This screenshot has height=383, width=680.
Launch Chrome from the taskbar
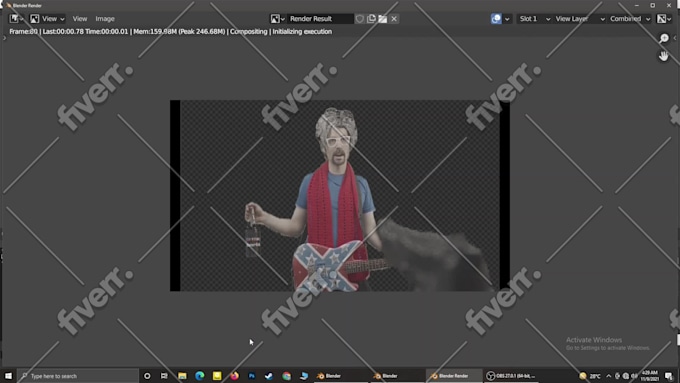click(286, 376)
